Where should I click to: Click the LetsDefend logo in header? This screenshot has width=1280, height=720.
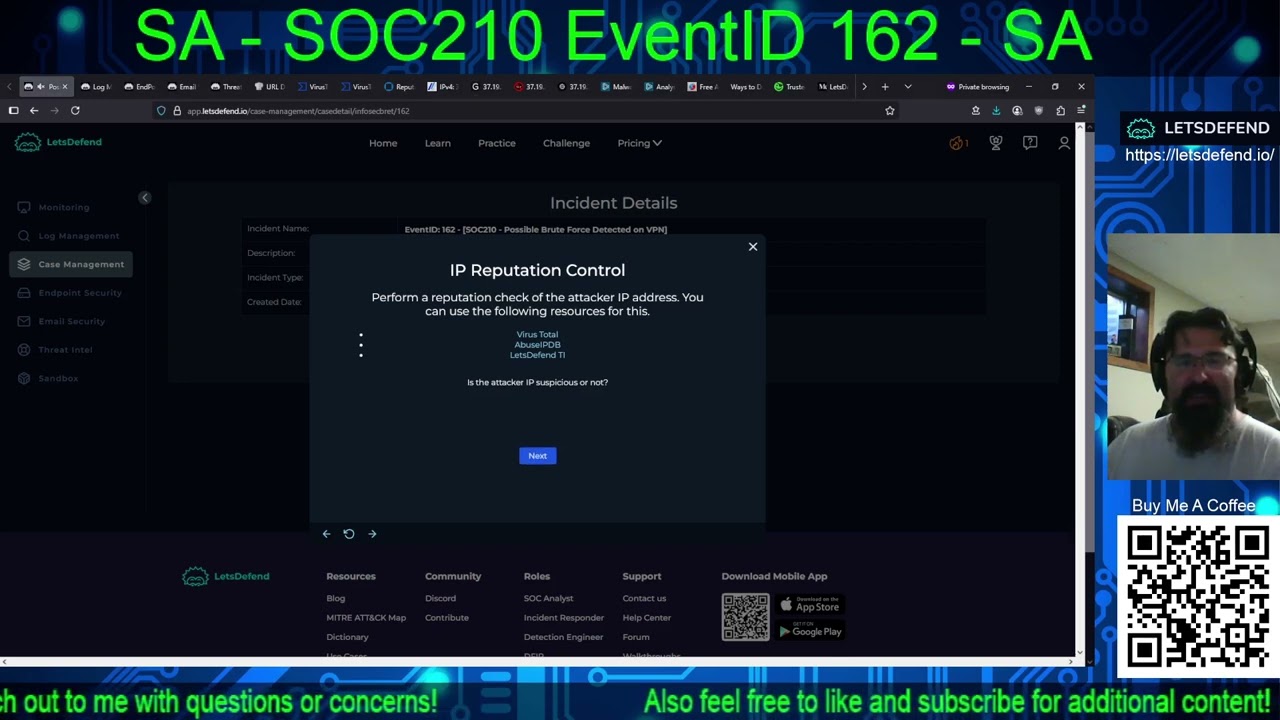pyautogui.click(x=58, y=142)
